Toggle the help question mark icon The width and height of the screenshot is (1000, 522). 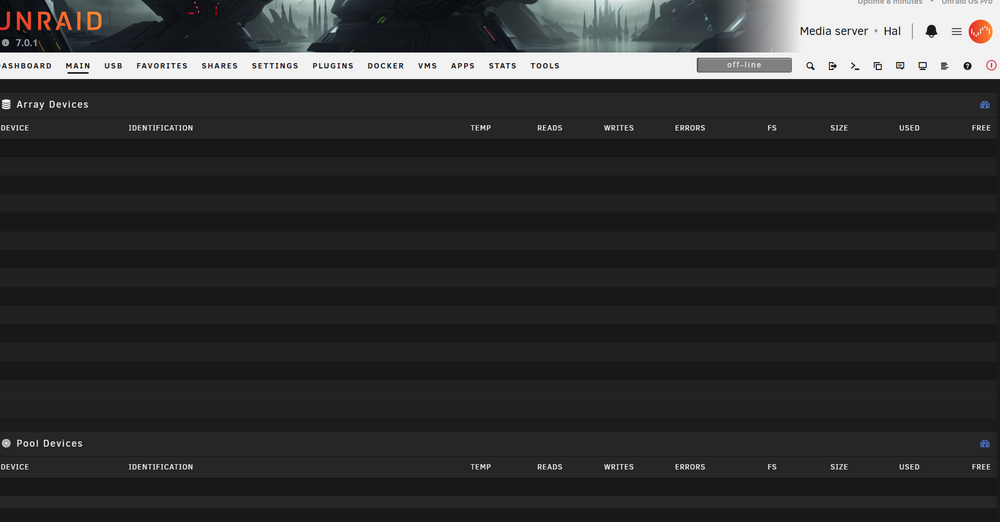point(967,66)
